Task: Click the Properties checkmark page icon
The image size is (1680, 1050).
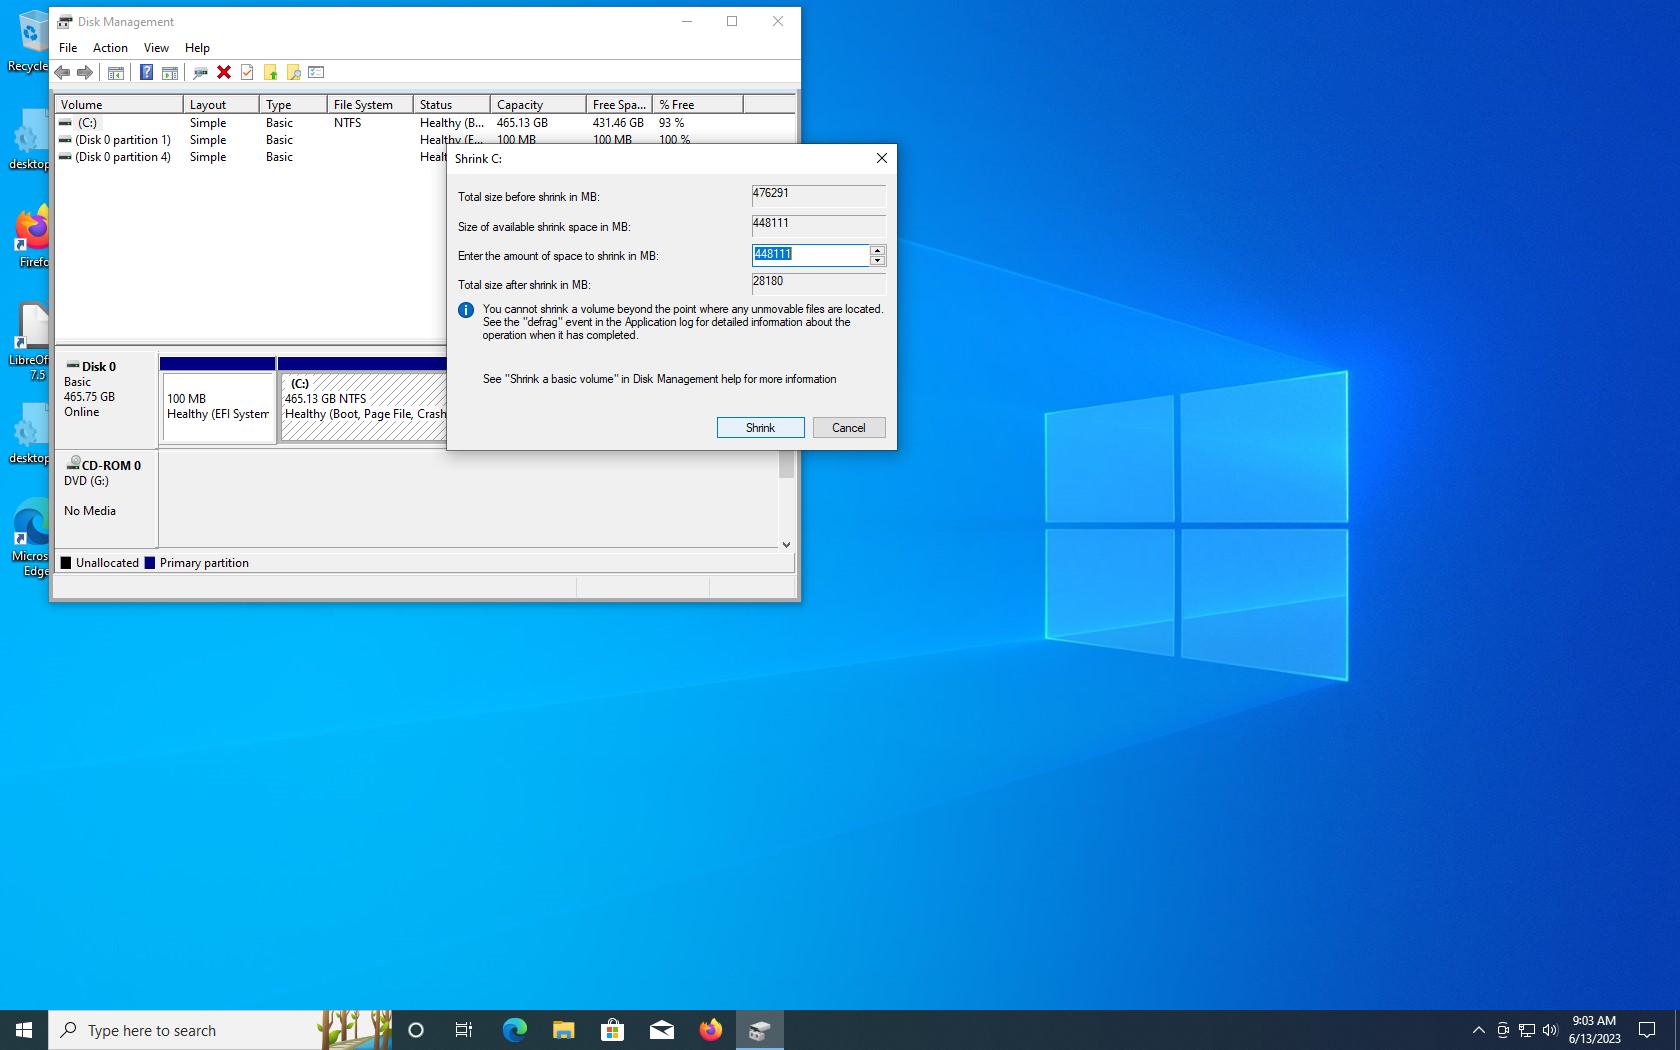Action: pyautogui.click(x=247, y=72)
